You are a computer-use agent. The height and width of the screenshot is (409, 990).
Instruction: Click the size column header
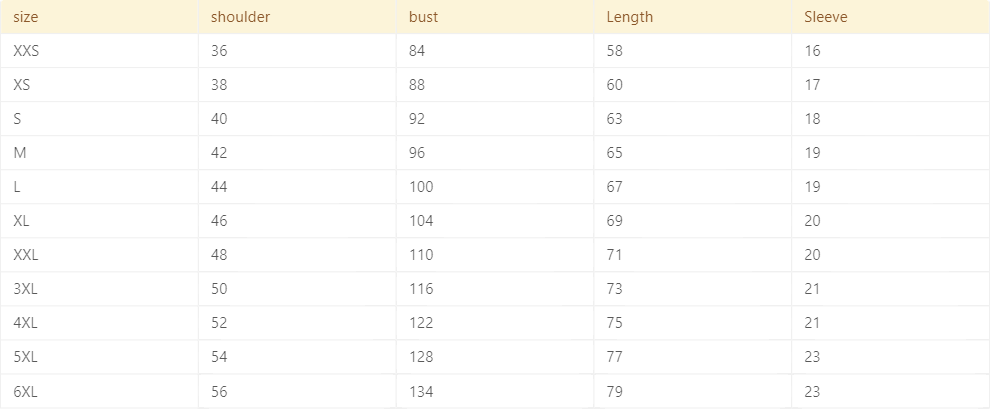click(25, 17)
